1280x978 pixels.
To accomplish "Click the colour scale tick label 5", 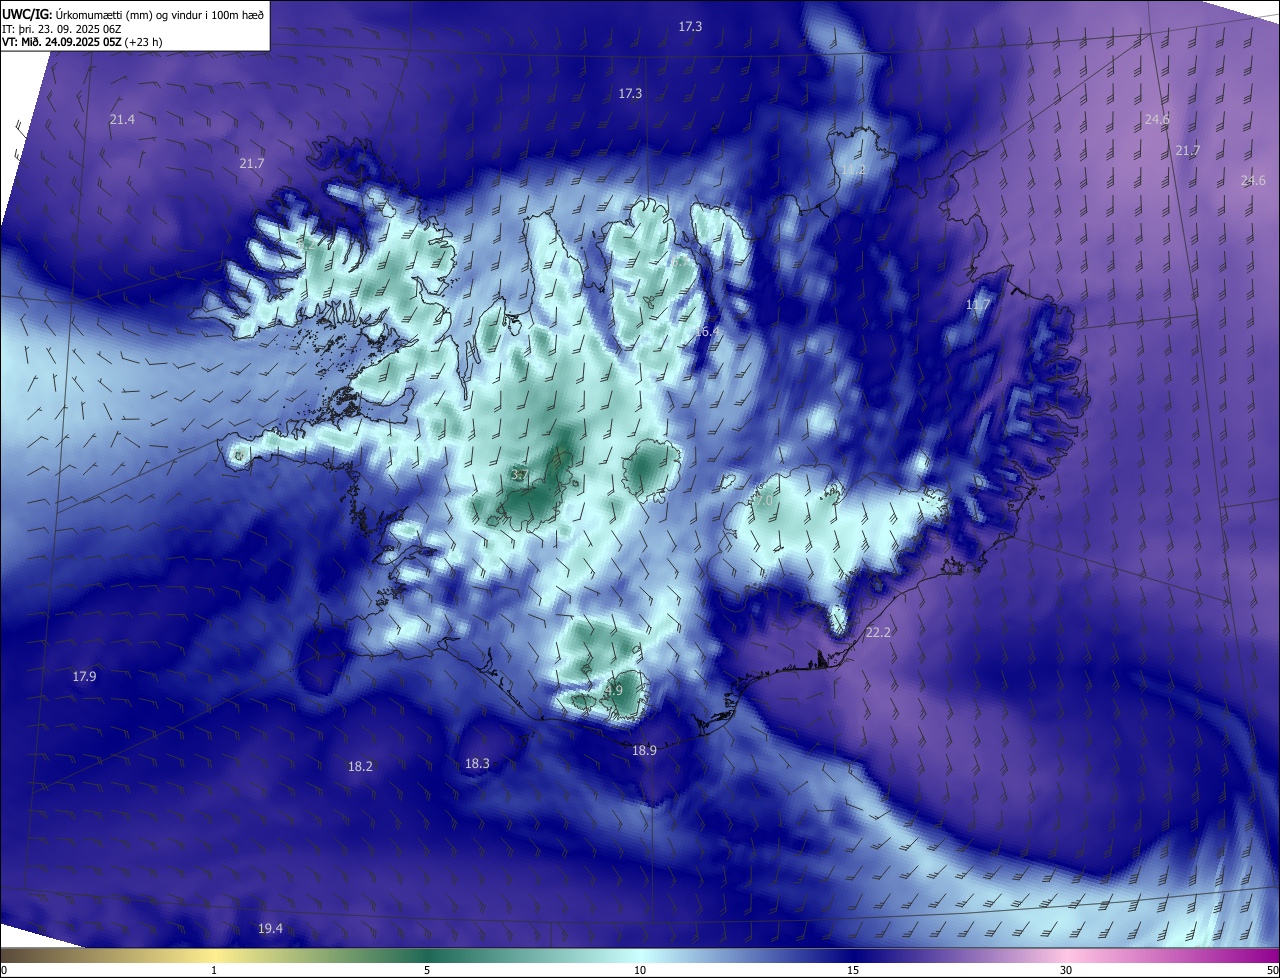I will pyautogui.click(x=427, y=970).
